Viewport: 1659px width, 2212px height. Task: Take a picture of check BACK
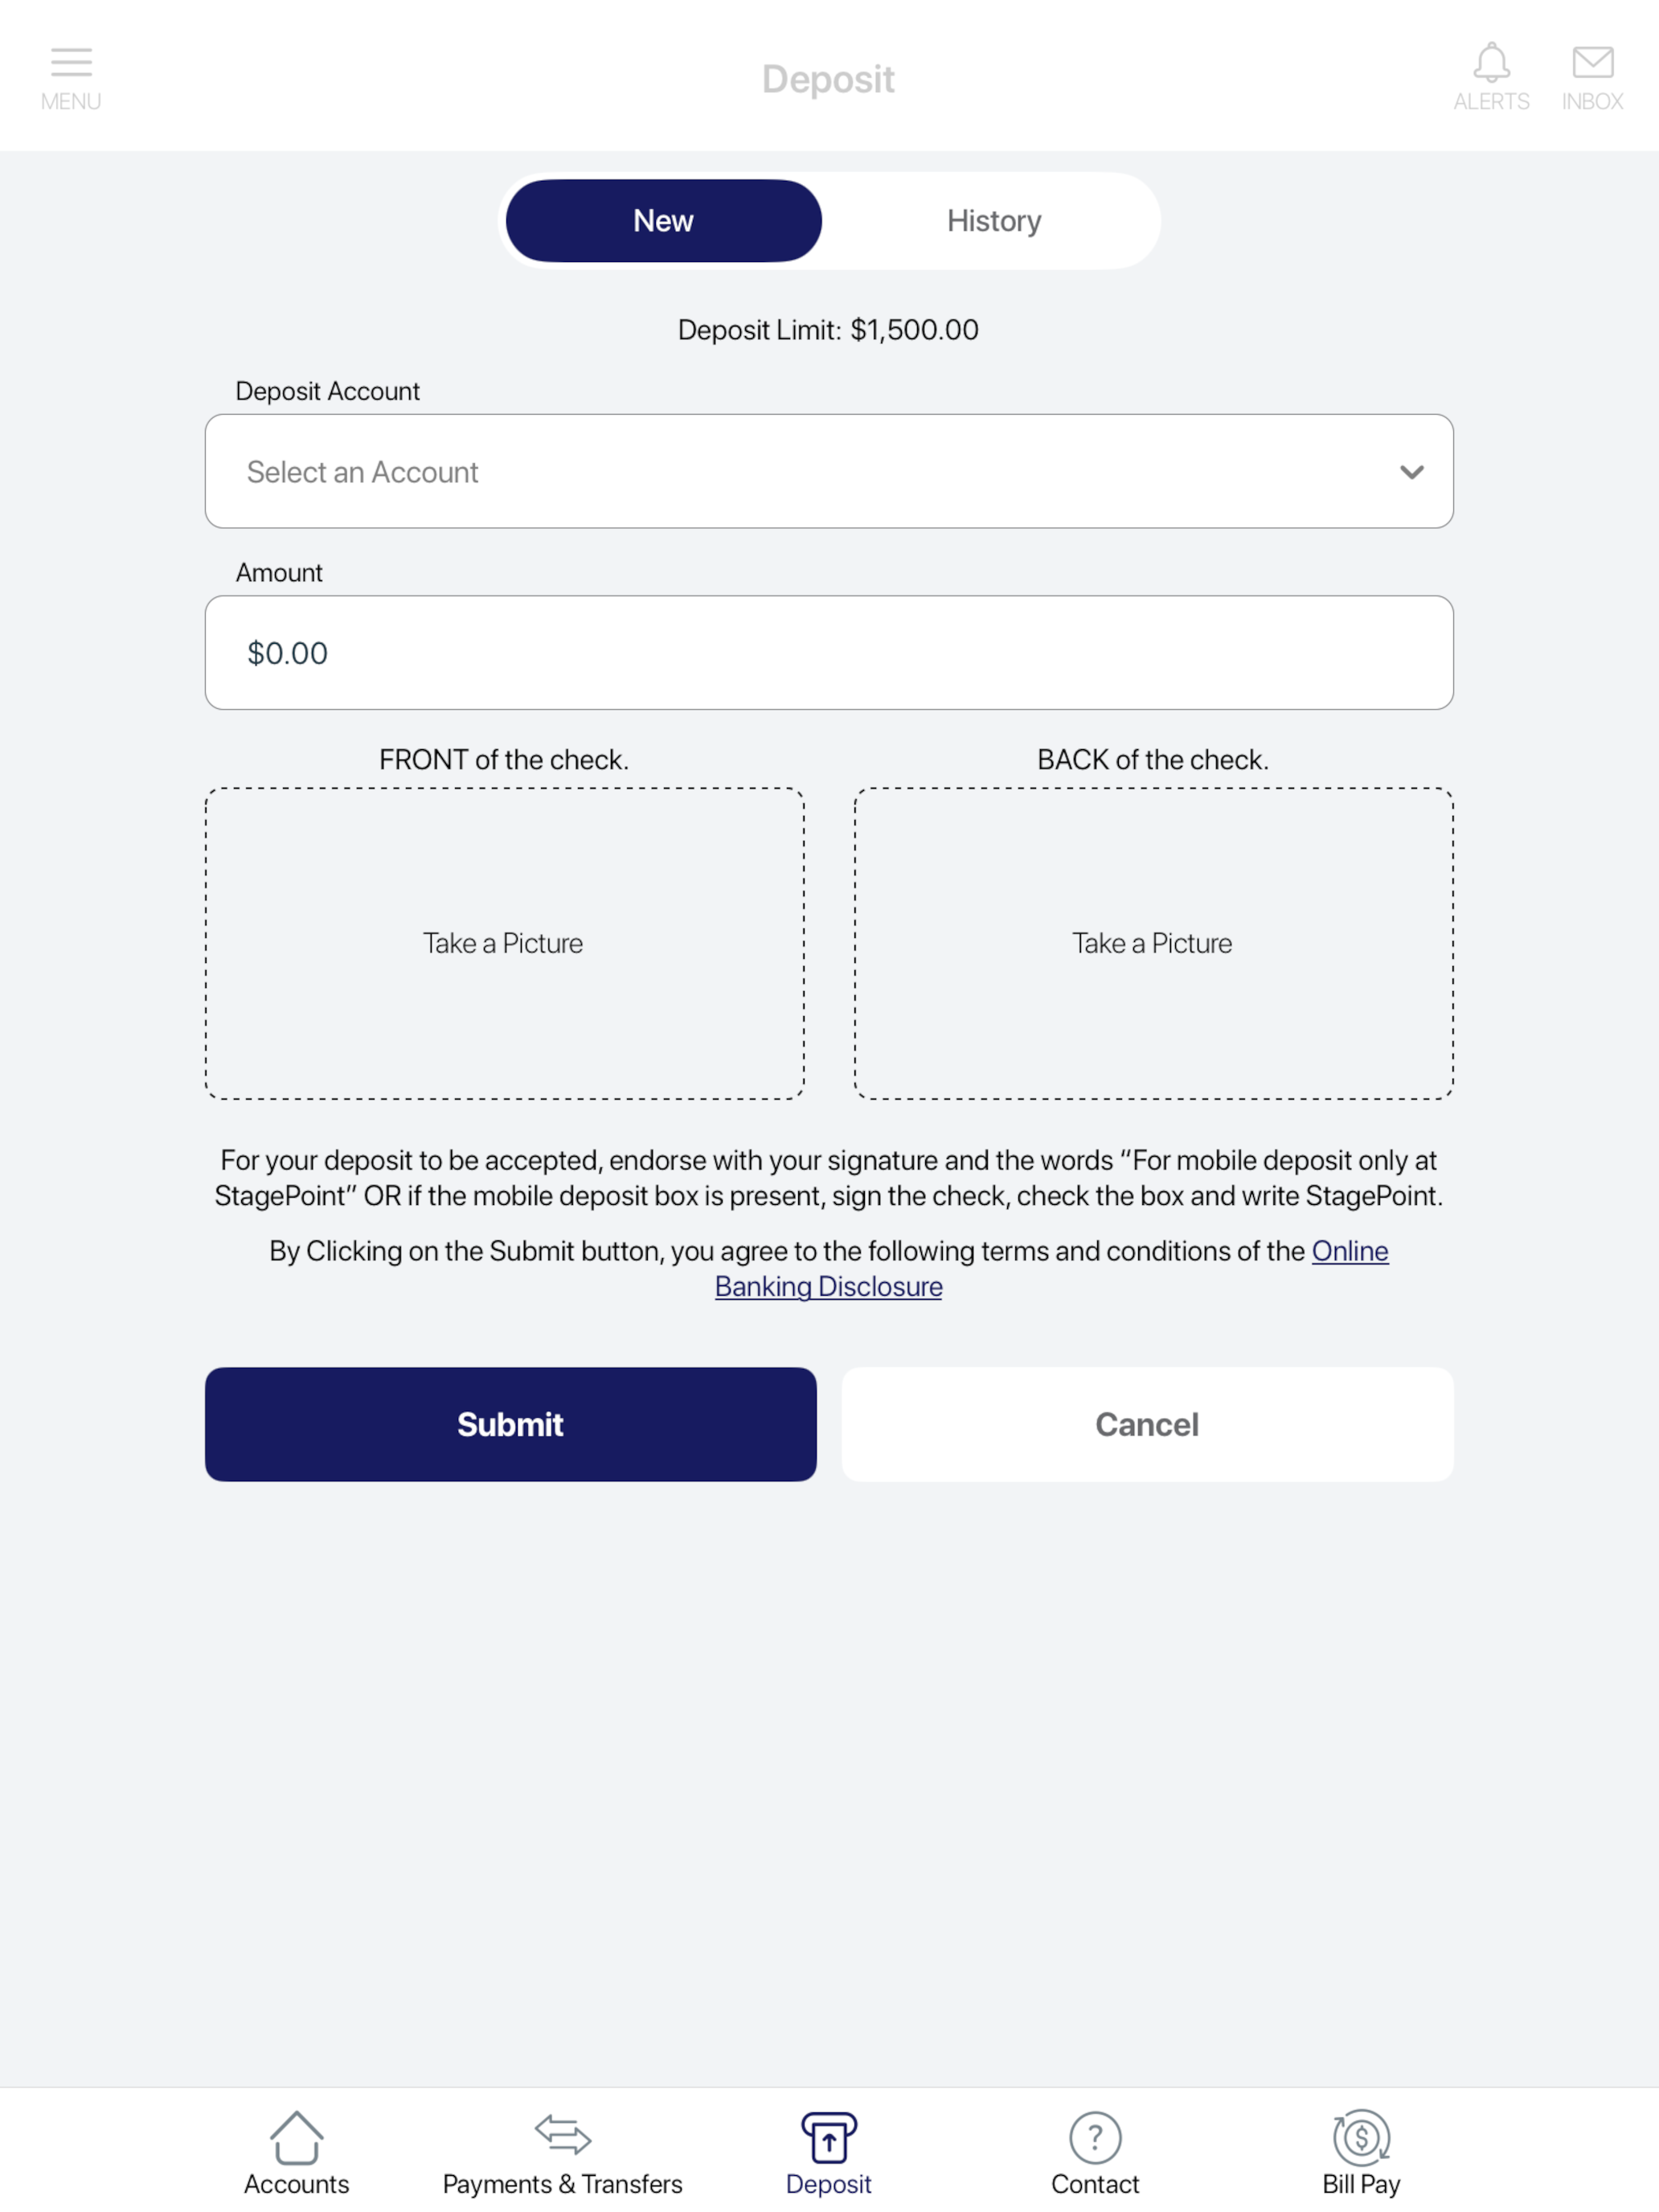tap(1153, 943)
